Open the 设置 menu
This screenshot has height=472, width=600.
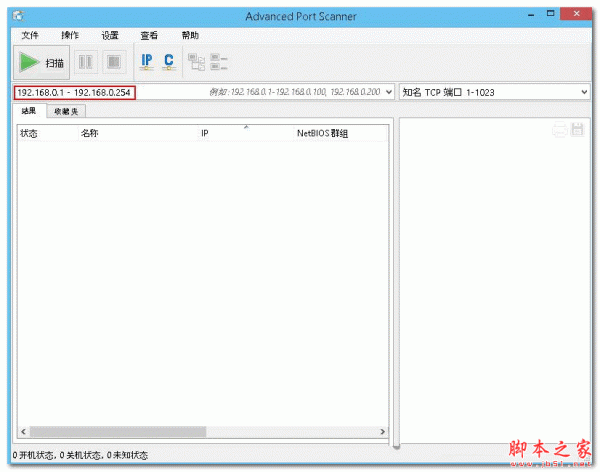tap(110, 36)
